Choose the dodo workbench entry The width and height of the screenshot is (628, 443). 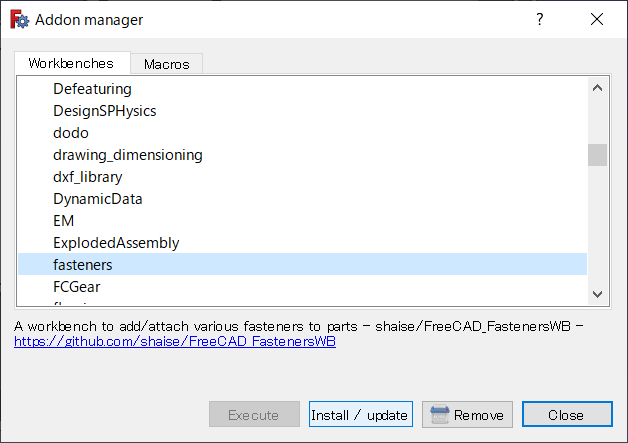tap(70, 133)
